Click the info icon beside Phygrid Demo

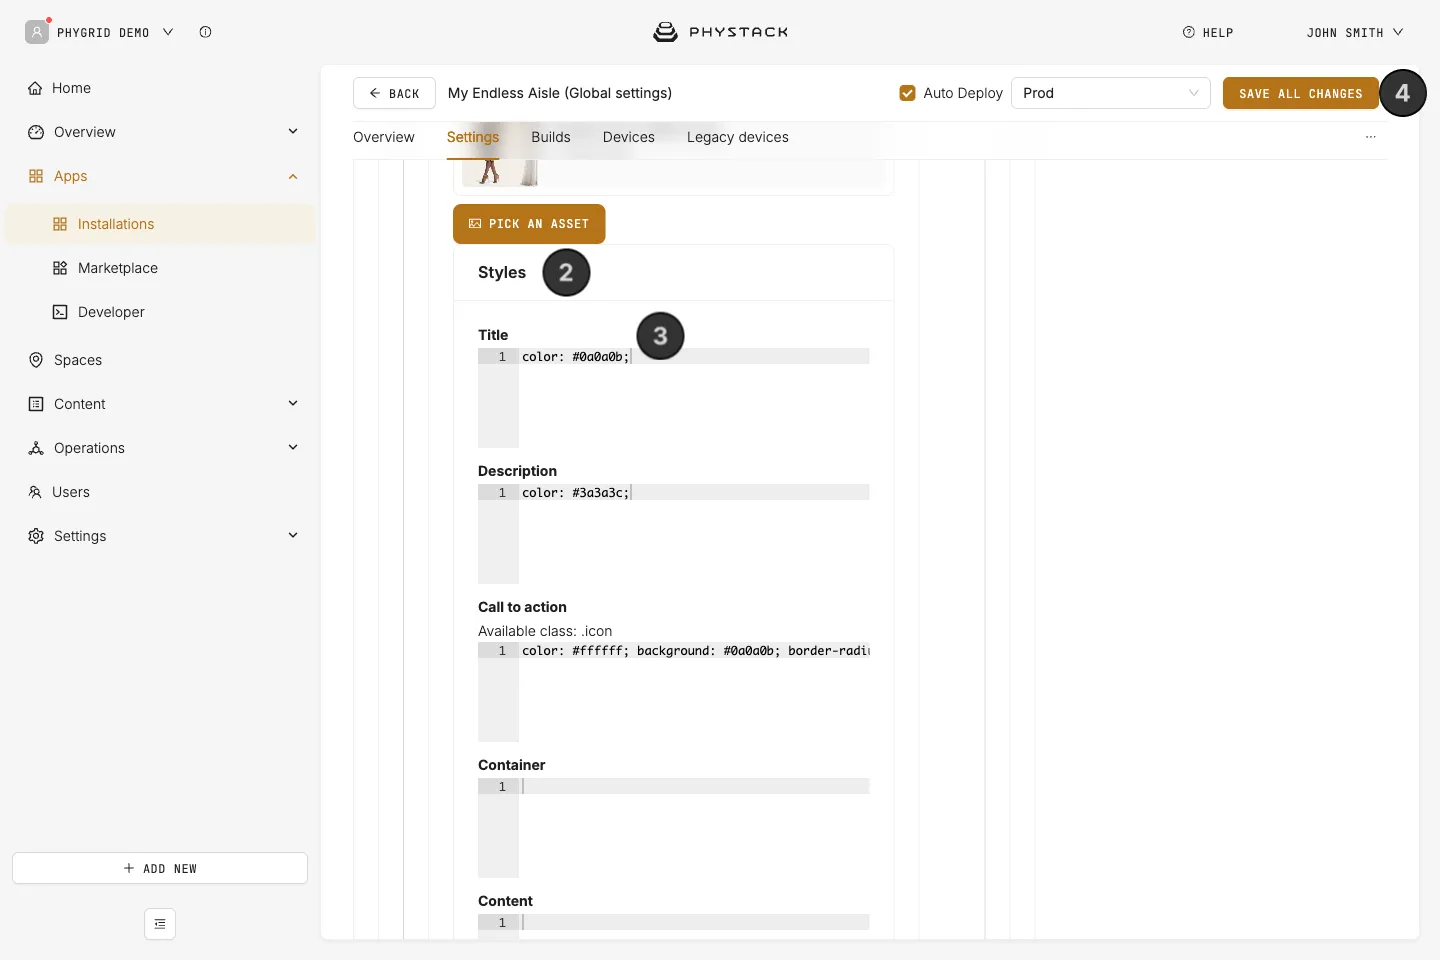tap(205, 32)
